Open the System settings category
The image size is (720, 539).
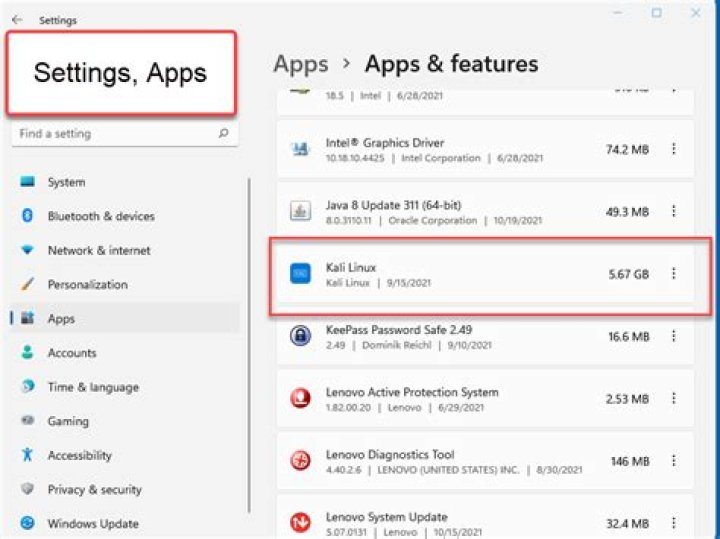(124, 182)
